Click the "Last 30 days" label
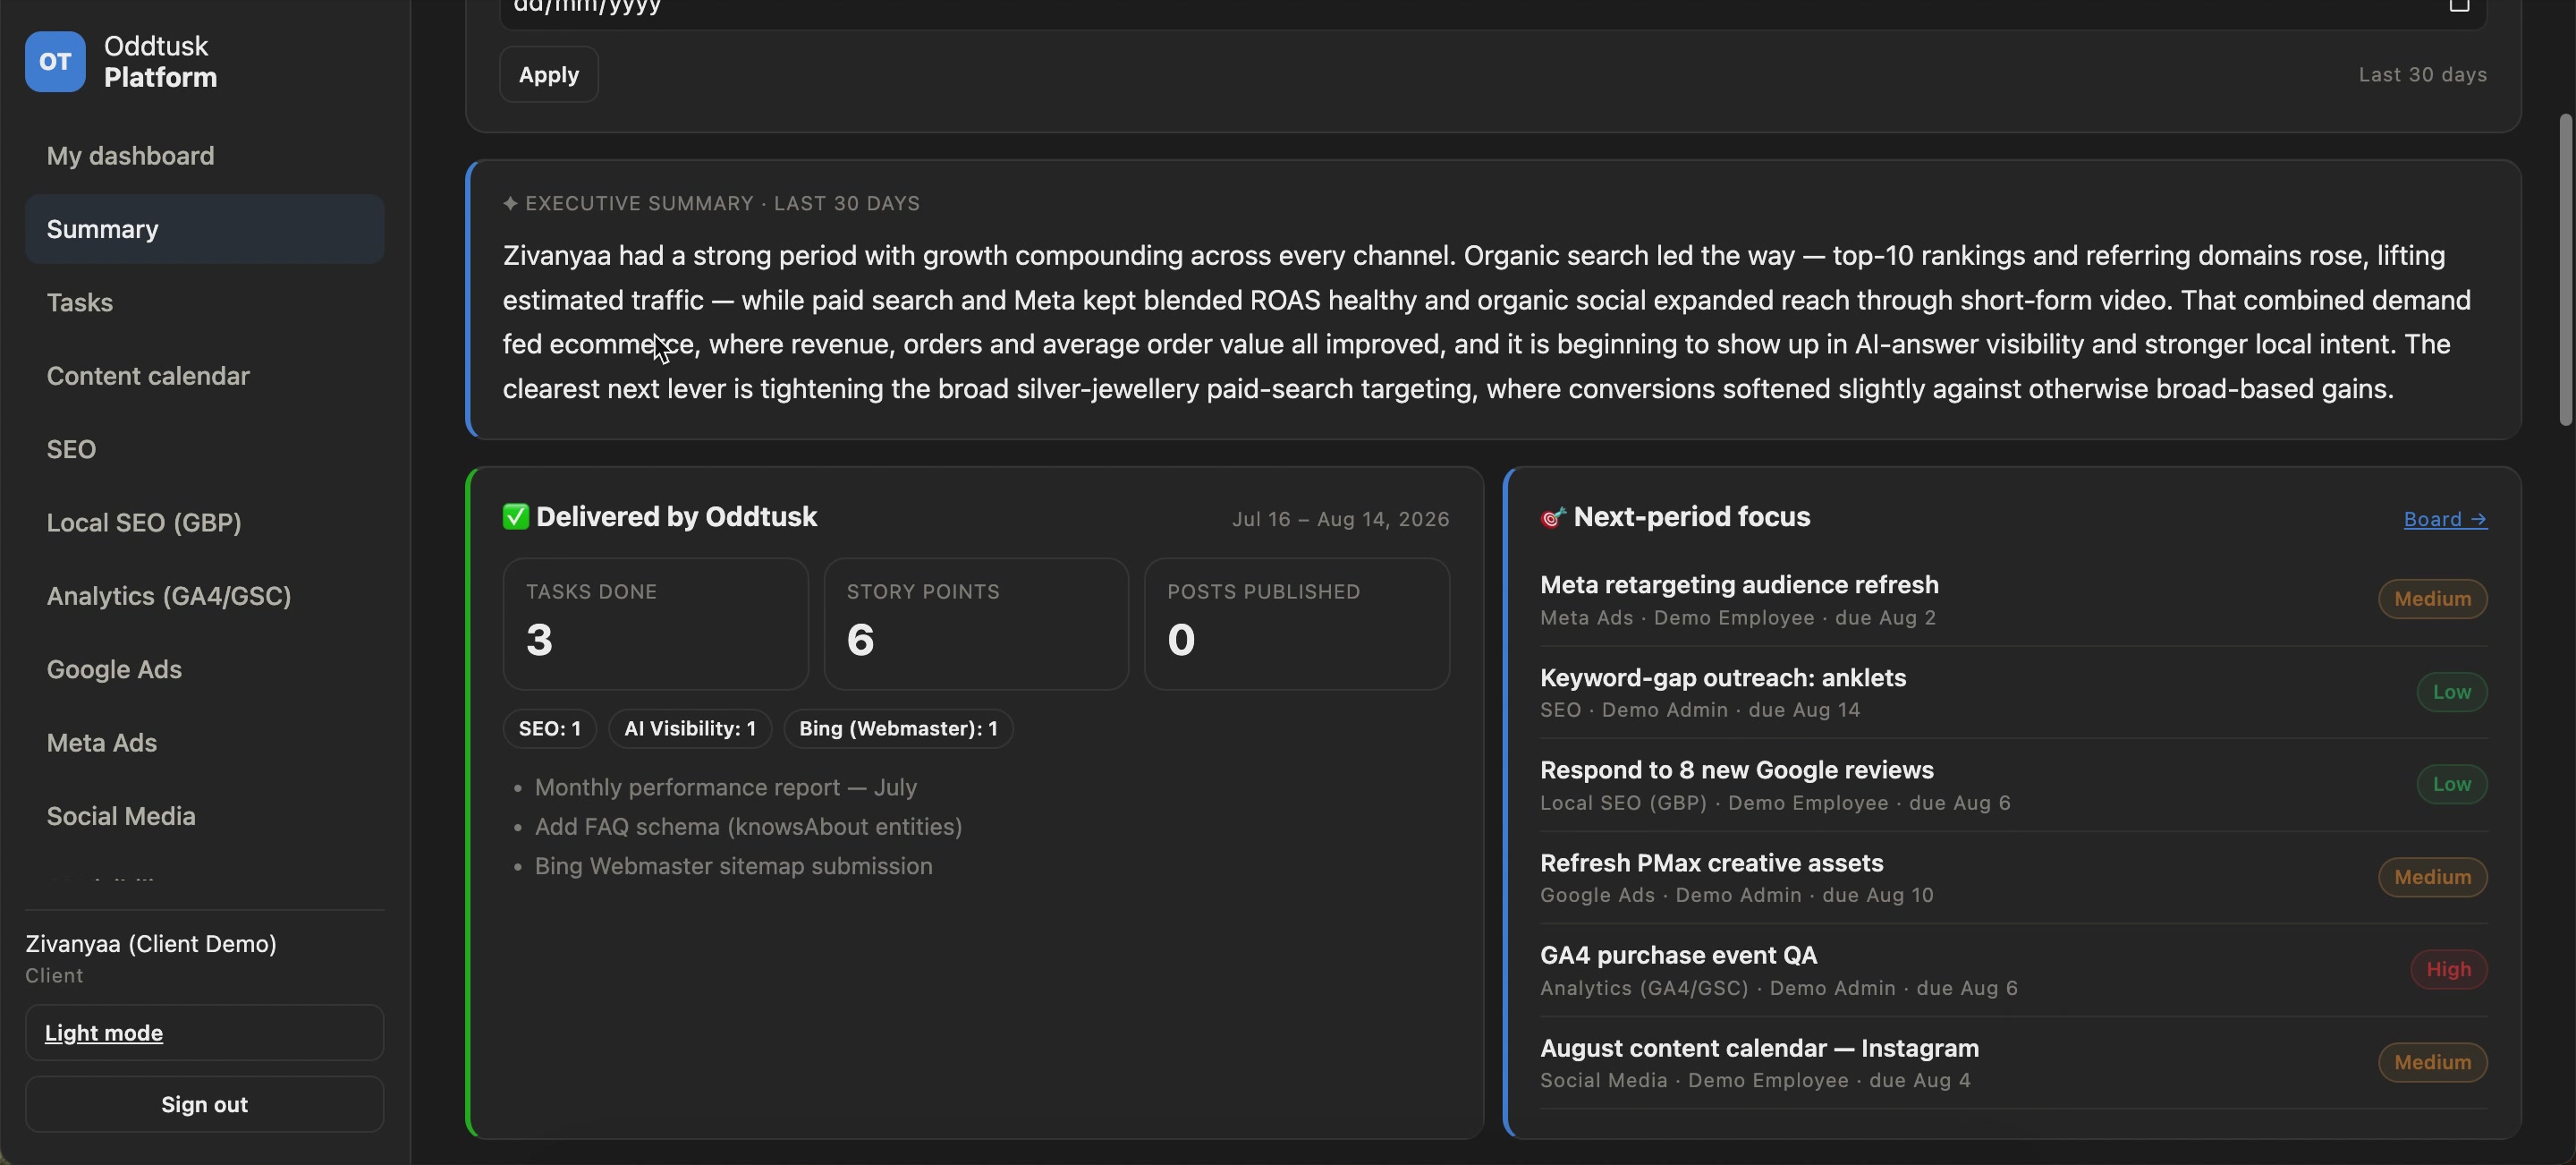 click(x=2423, y=75)
